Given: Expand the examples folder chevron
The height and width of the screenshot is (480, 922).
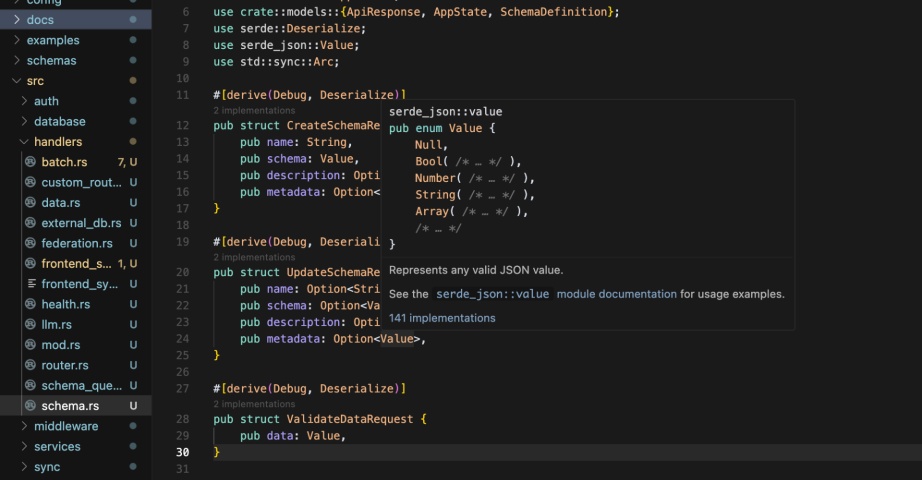Looking at the screenshot, I should pyautogui.click(x=16, y=40).
